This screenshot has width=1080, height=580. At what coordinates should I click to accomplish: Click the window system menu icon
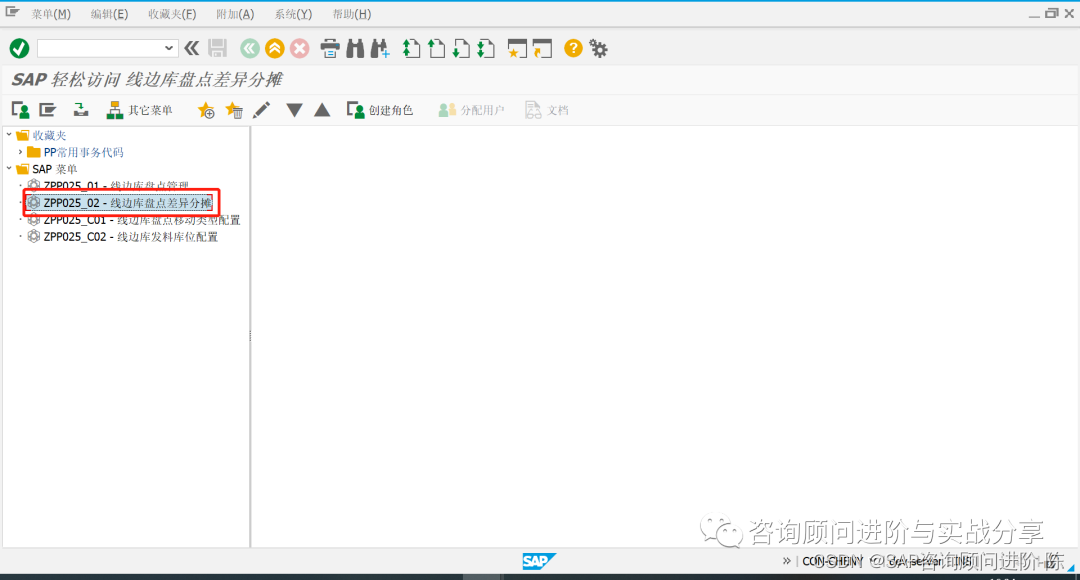[x=12, y=12]
